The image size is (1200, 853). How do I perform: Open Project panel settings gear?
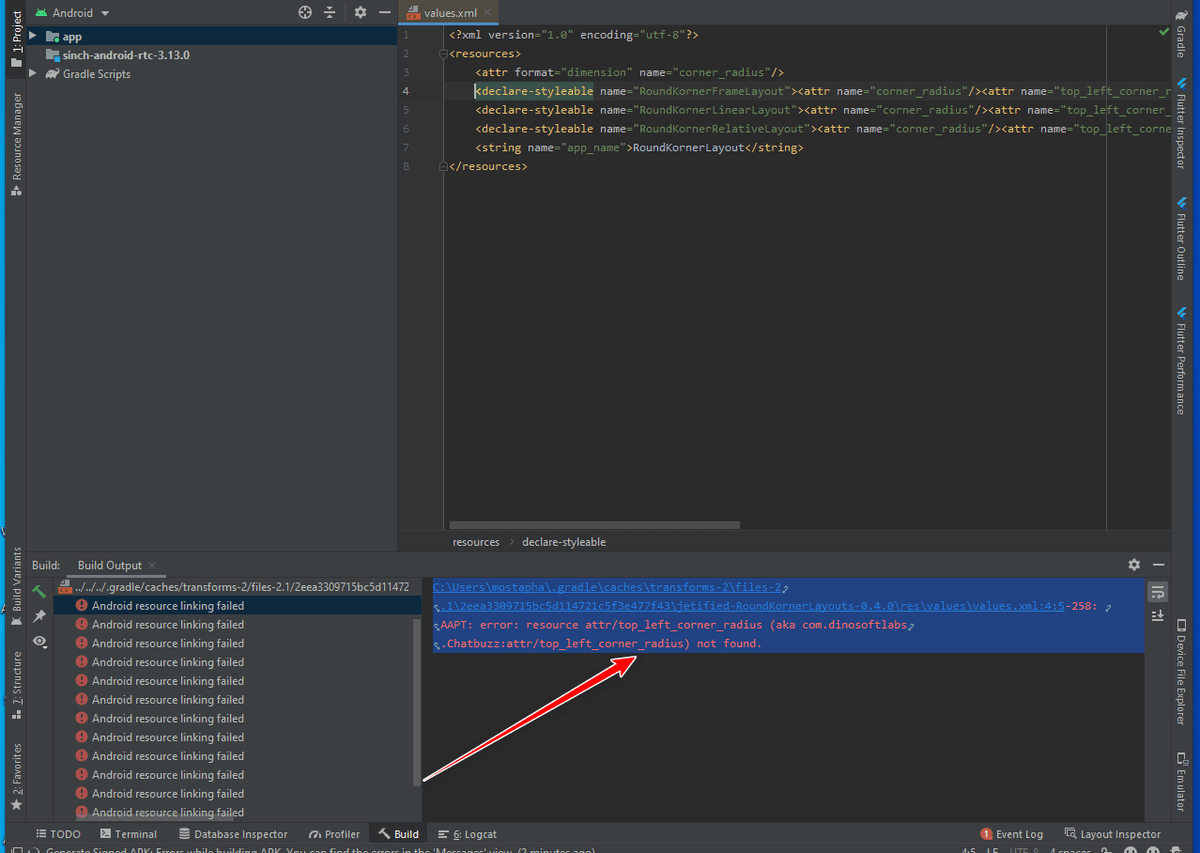tap(360, 13)
